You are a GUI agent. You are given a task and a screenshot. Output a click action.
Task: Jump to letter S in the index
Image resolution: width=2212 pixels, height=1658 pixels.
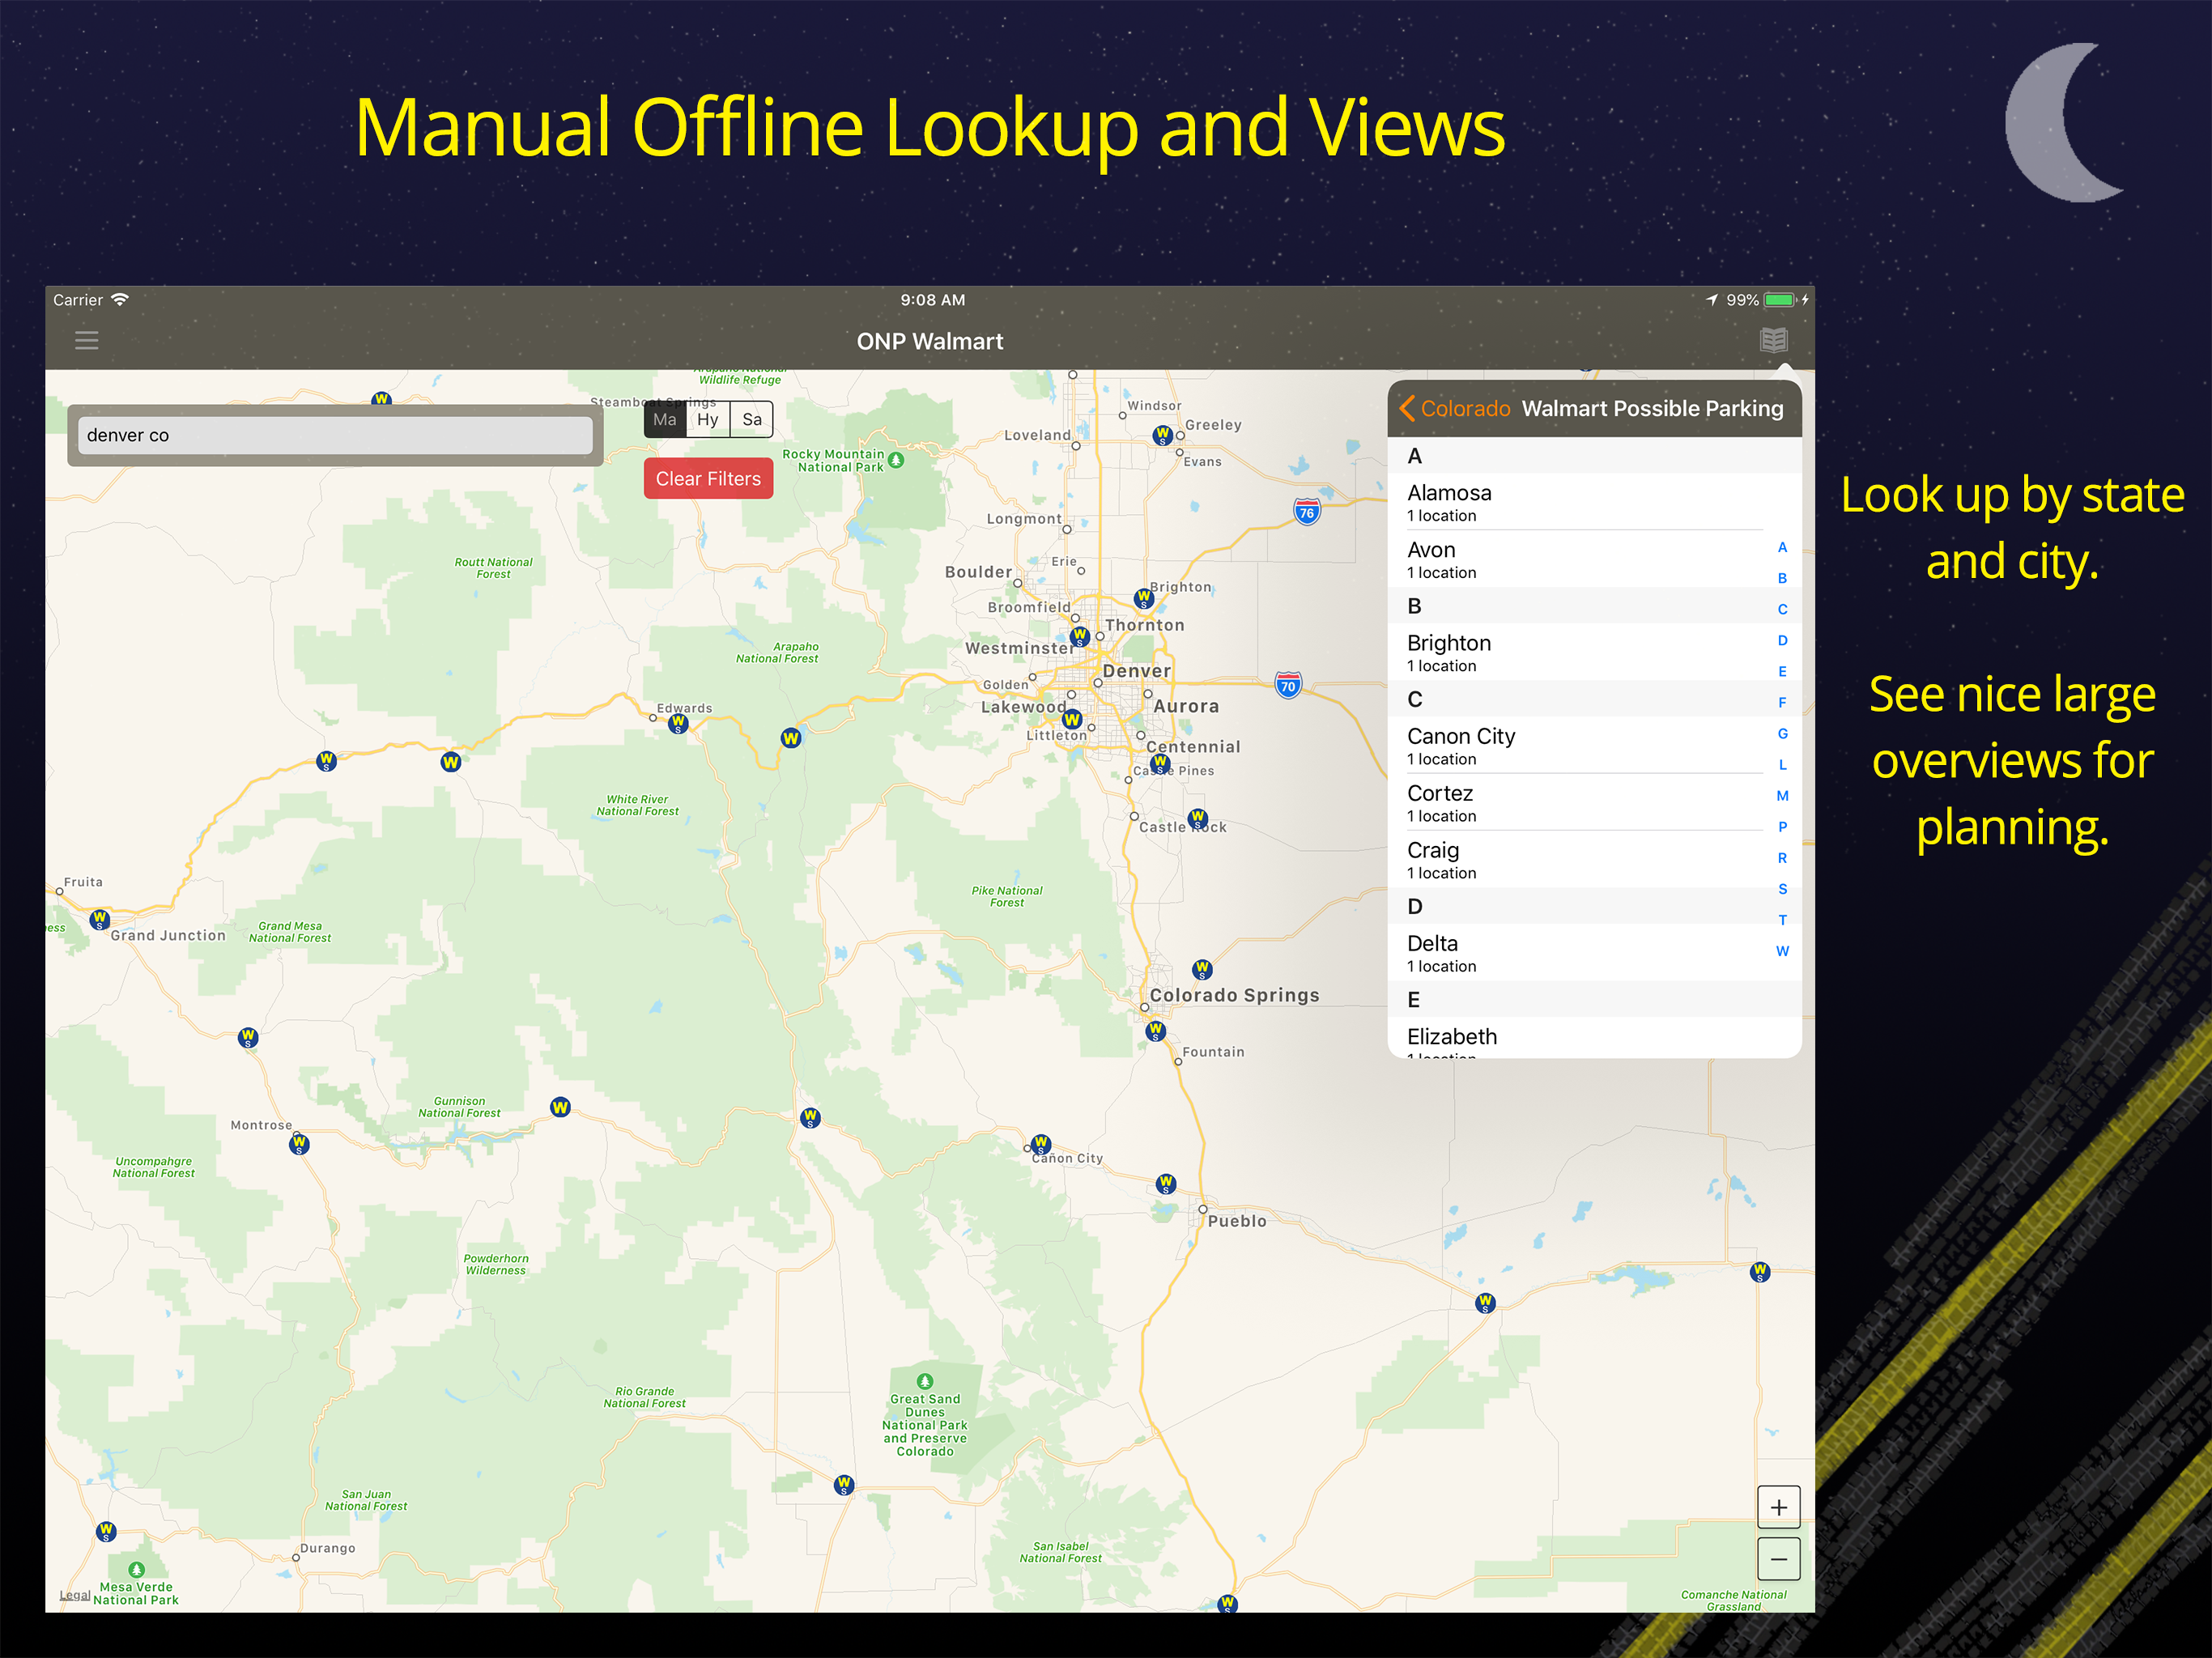click(x=1782, y=889)
